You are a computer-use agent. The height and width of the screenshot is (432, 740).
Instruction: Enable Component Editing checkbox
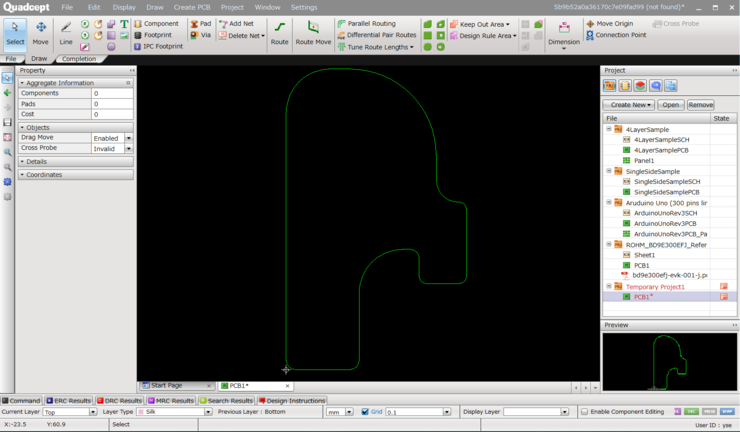click(584, 412)
